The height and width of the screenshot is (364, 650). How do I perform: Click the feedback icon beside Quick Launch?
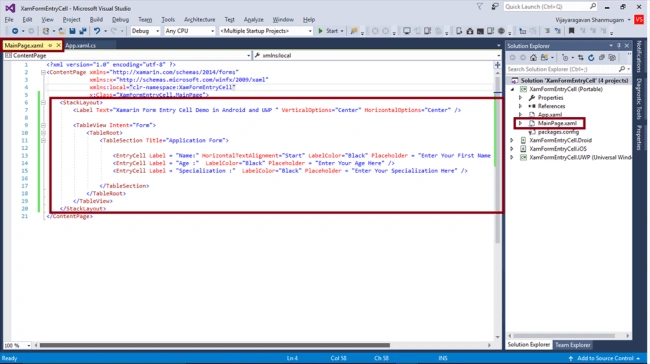click(495, 7)
